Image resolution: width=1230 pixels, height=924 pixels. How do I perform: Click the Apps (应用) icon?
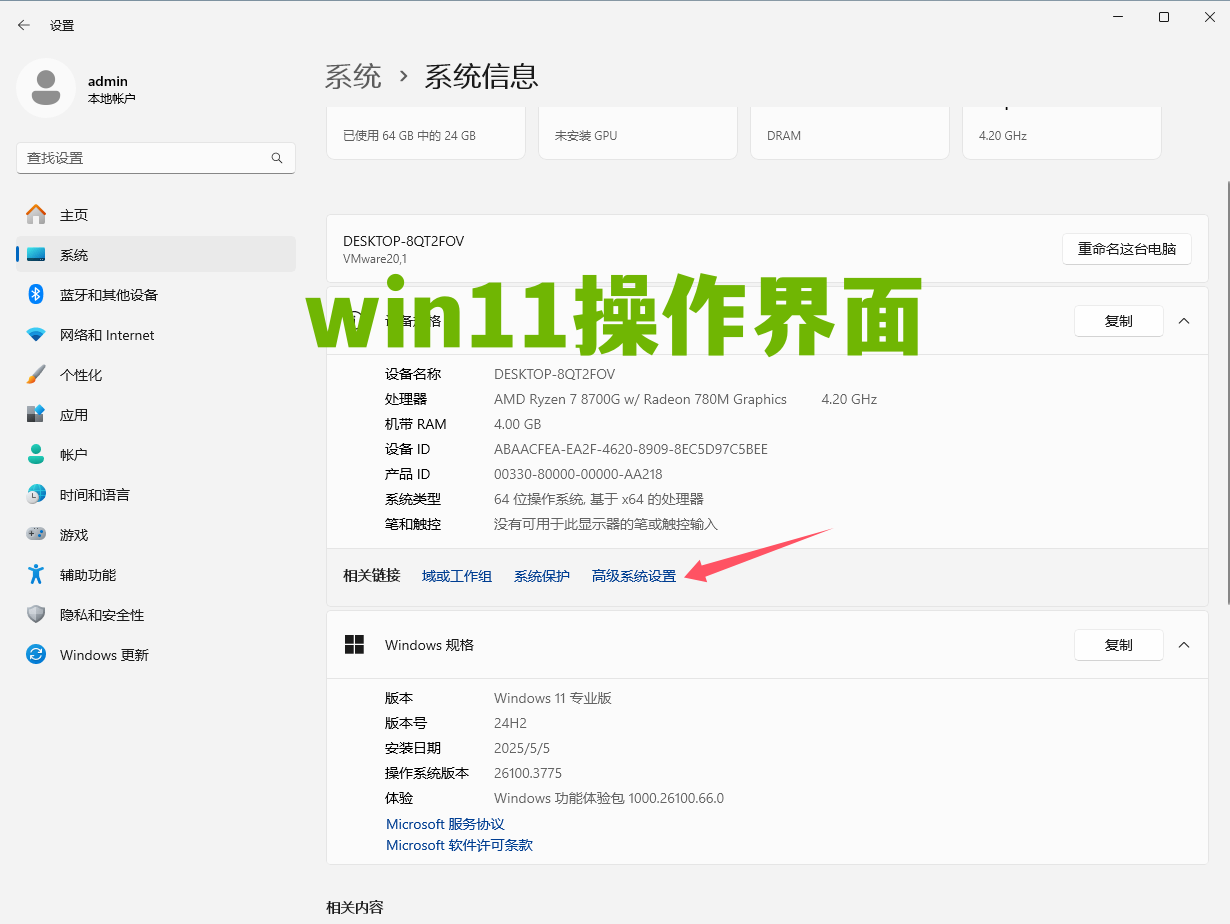(36, 414)
